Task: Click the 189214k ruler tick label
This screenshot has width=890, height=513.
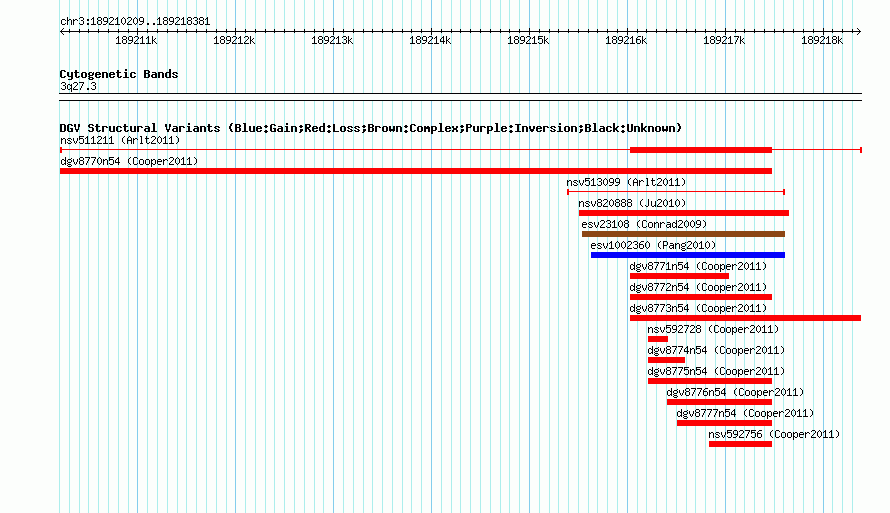Action: click(430, 40)
